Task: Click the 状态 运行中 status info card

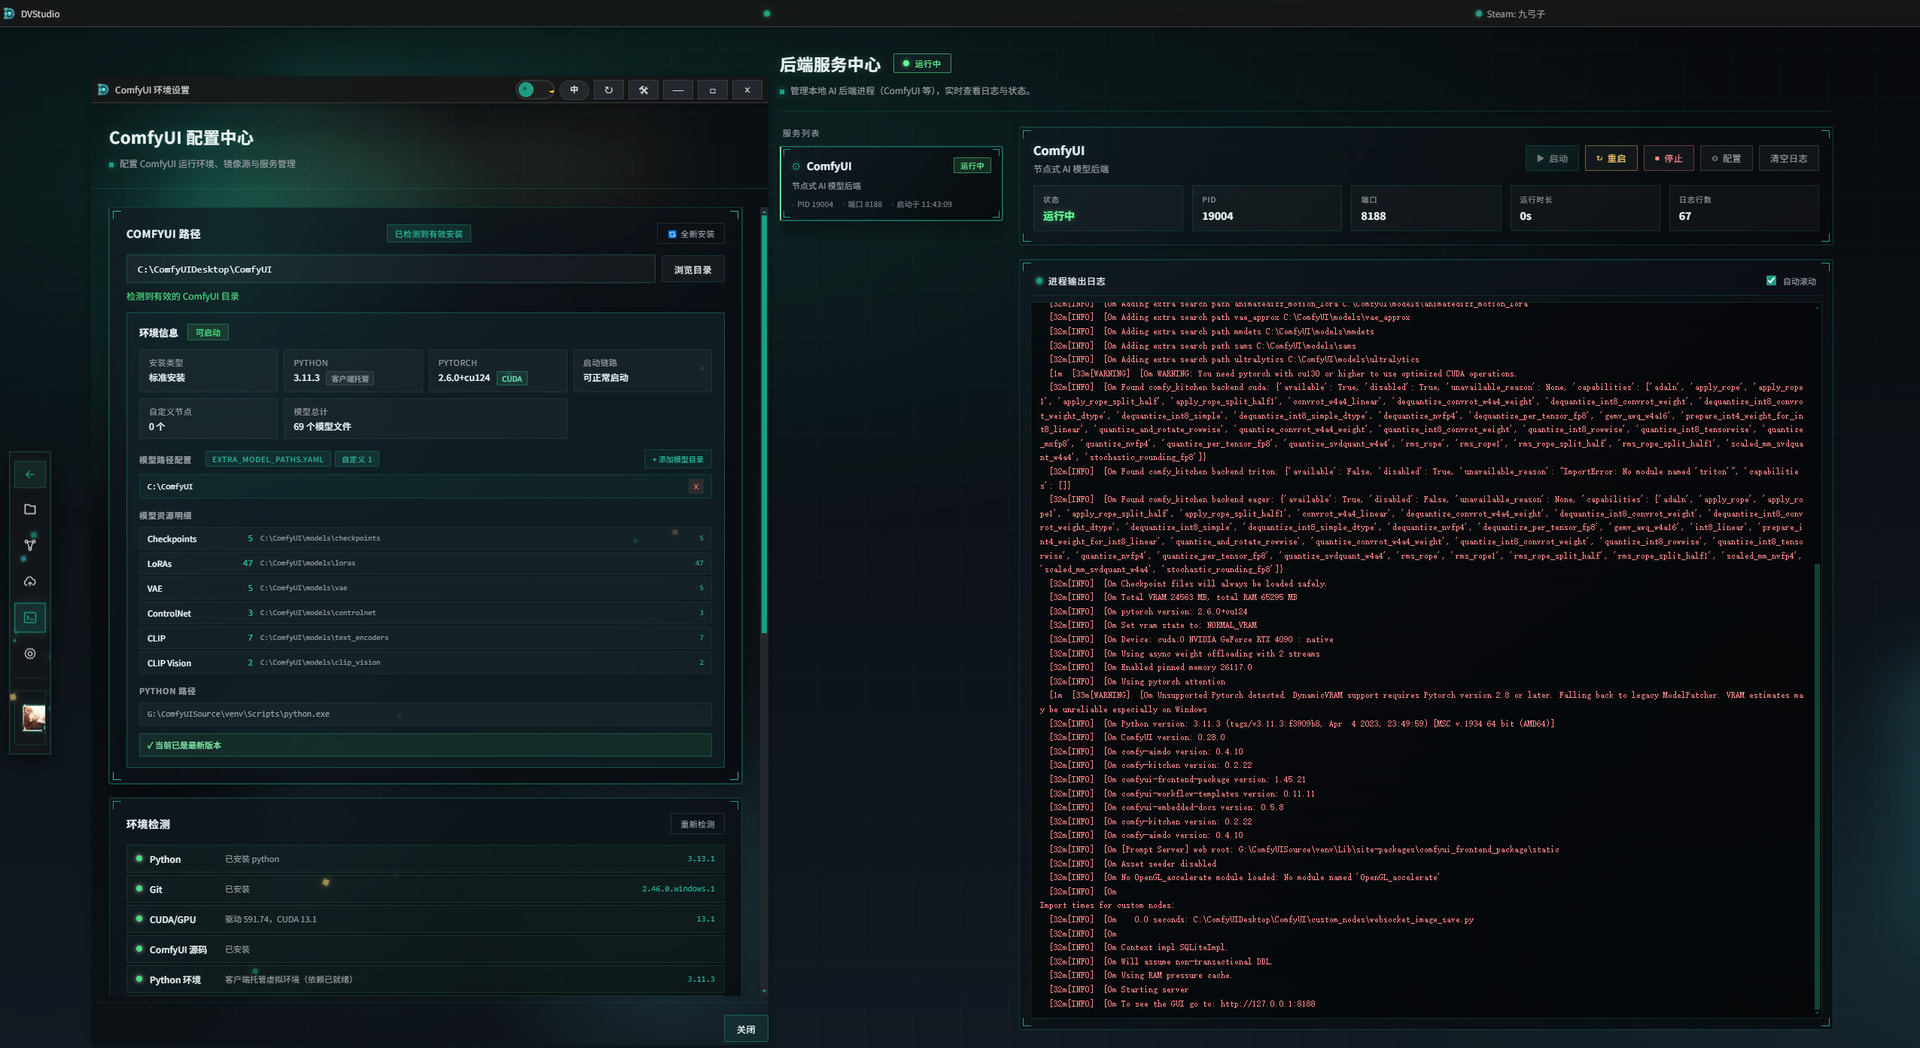Action: coord(1107,208)
